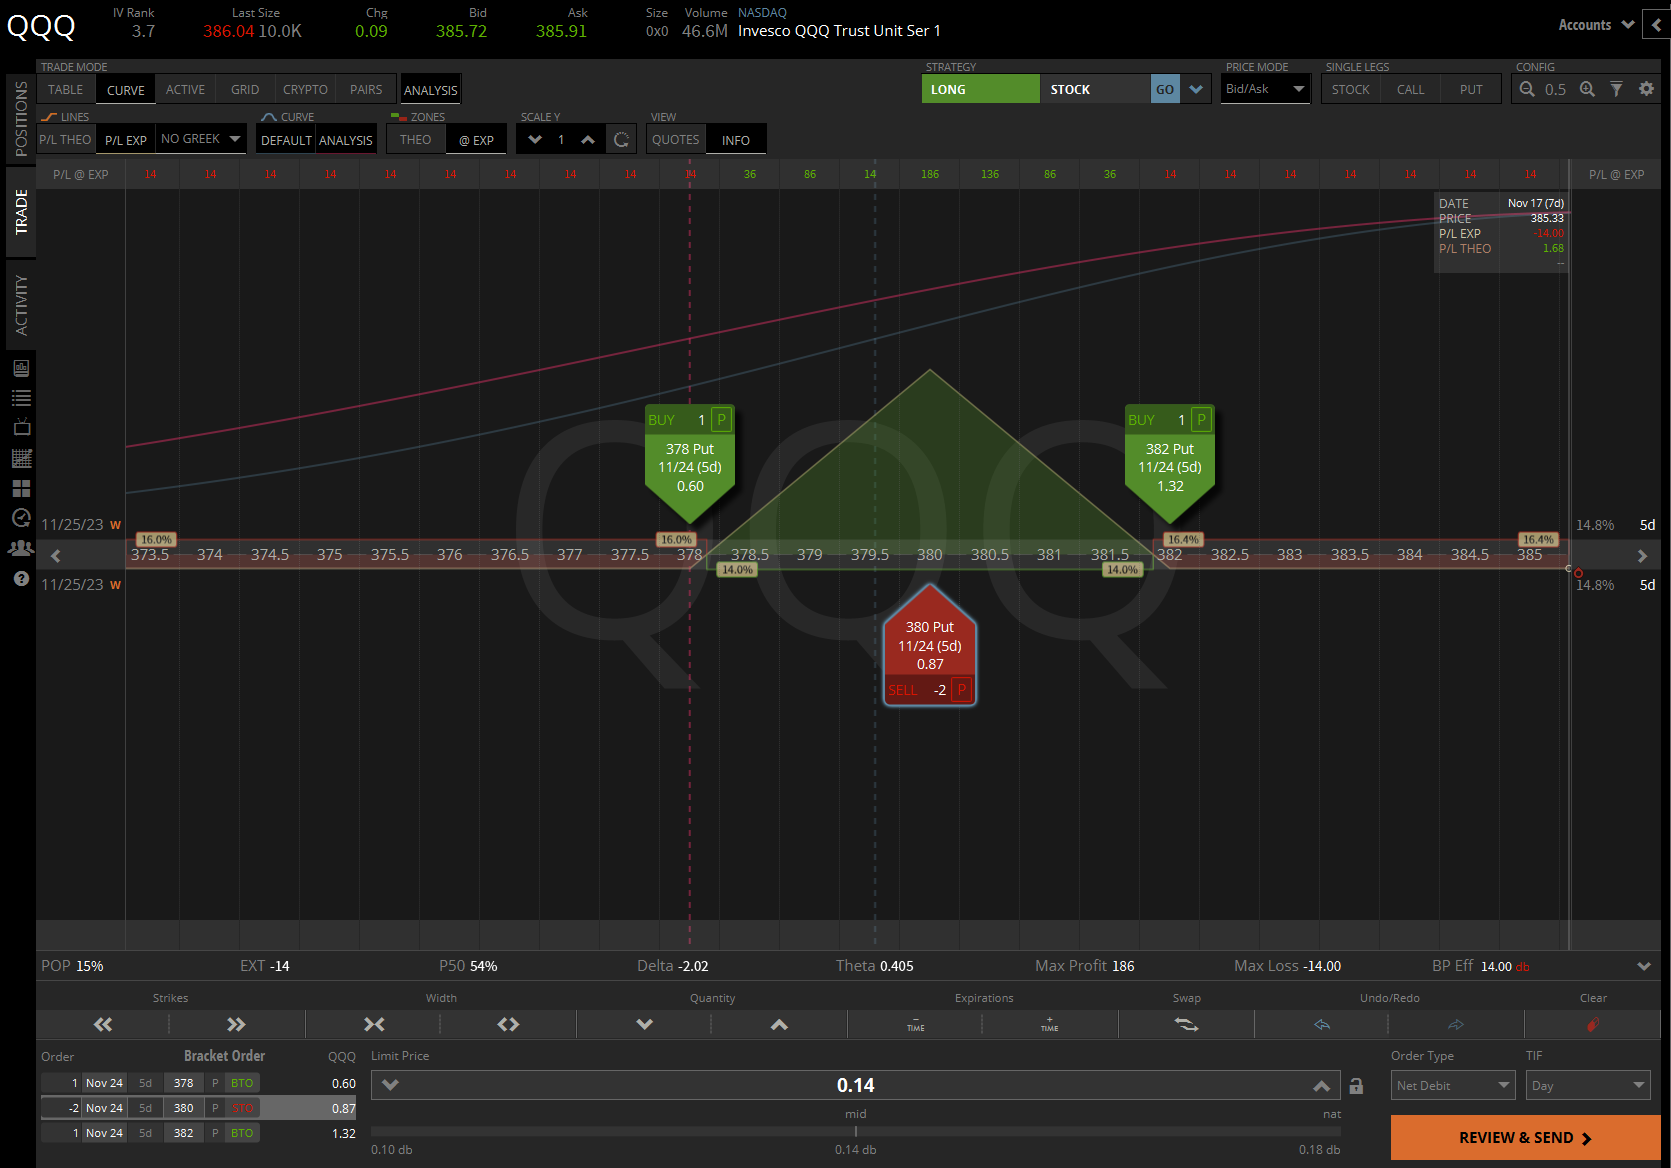Open Net Debit order type dropdown
The height and width of the screenshot is (1168, 1671).
point(1453,1085)
